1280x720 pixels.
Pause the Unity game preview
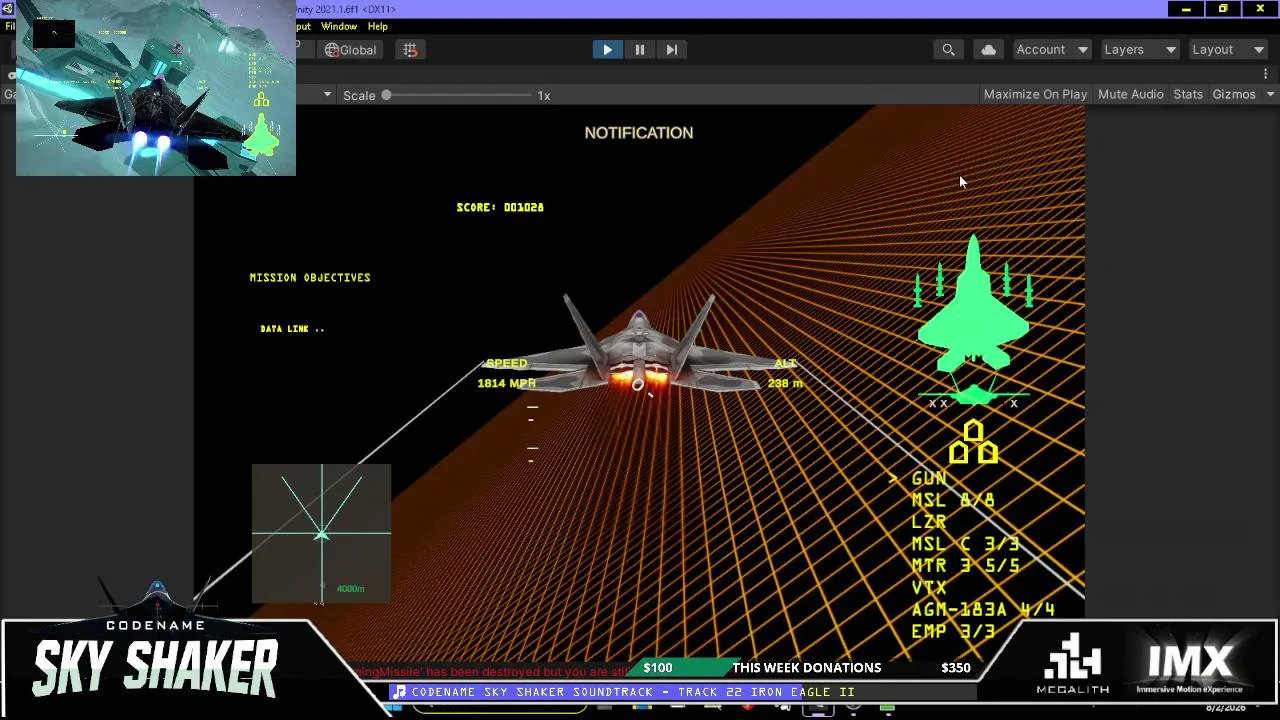point(639,50)
